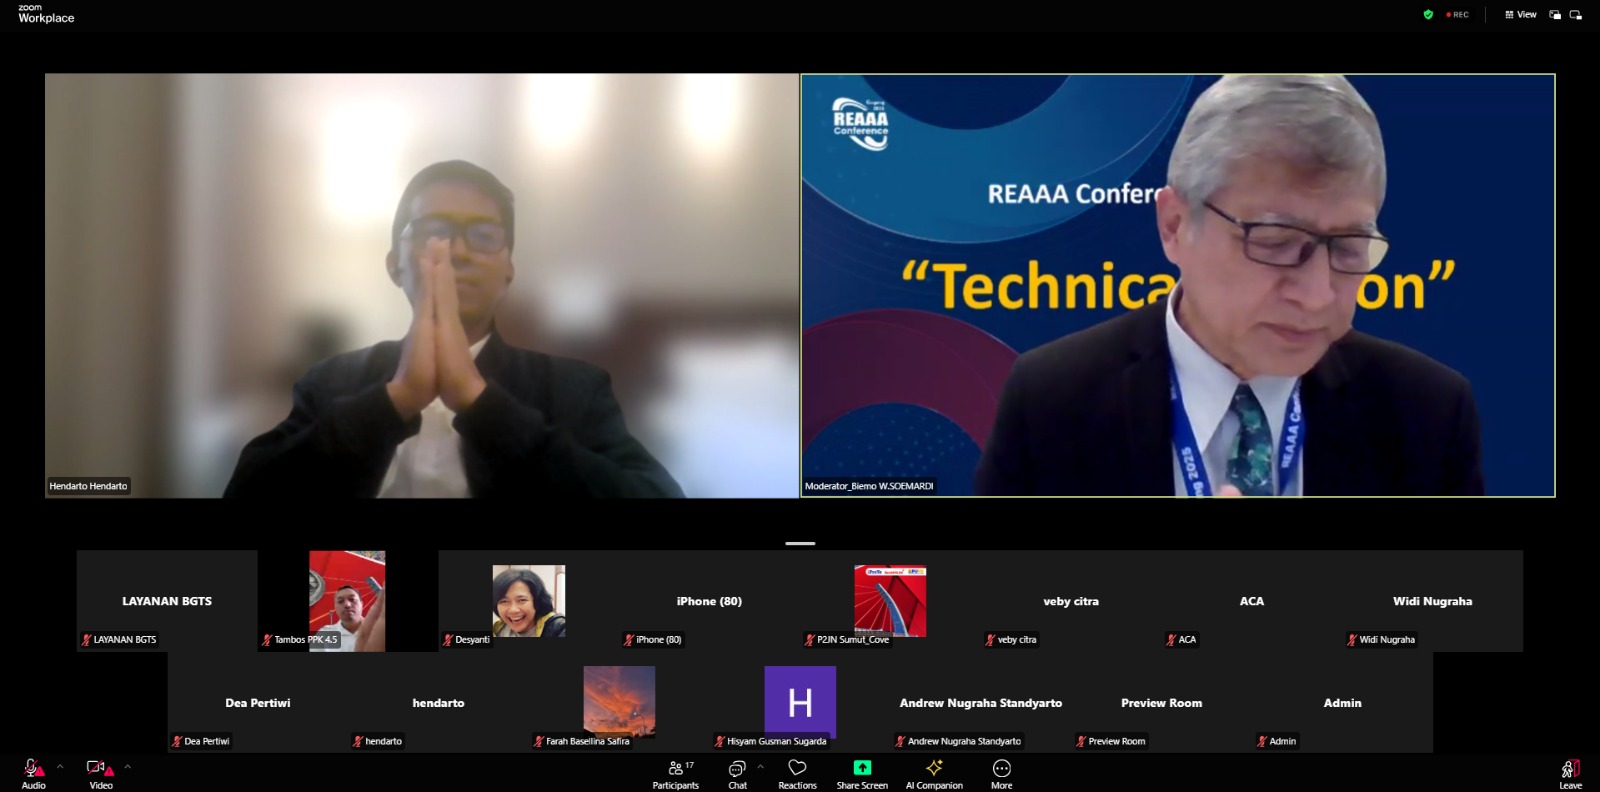Select the Moderator Biemo W.SOEMARDI video

coord(1177,285)
